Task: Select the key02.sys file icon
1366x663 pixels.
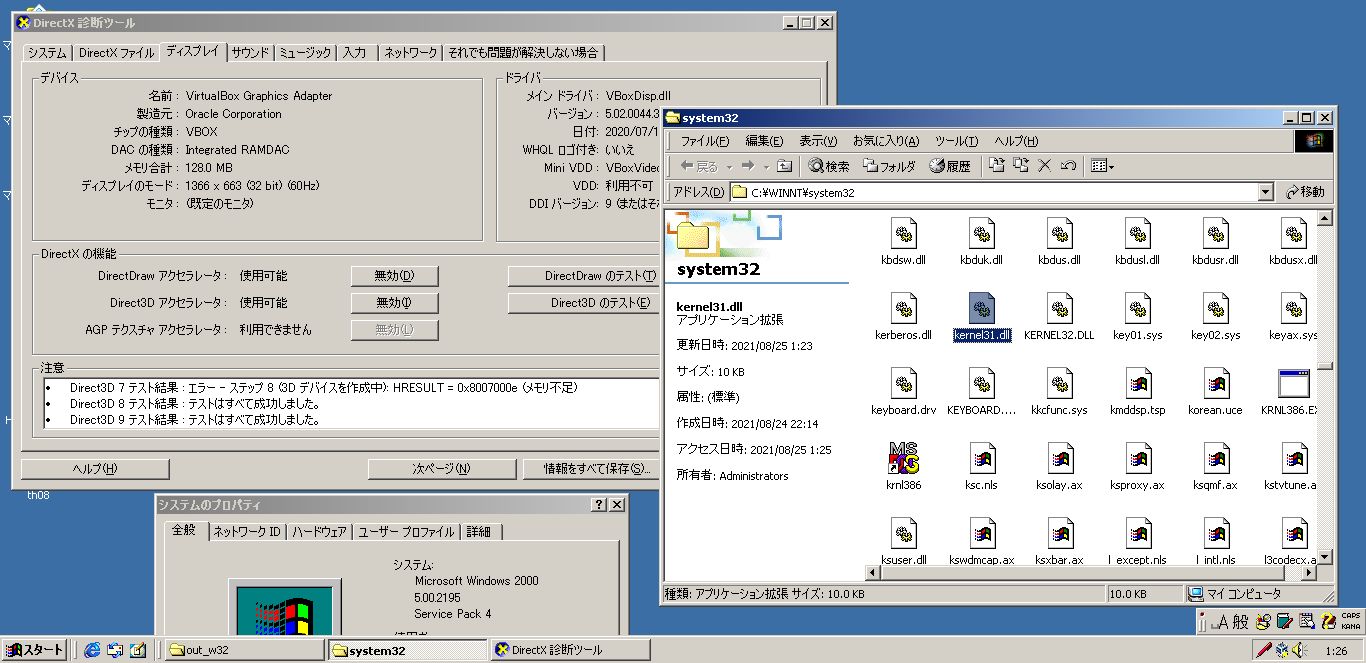Action: tap(1215, 309)
